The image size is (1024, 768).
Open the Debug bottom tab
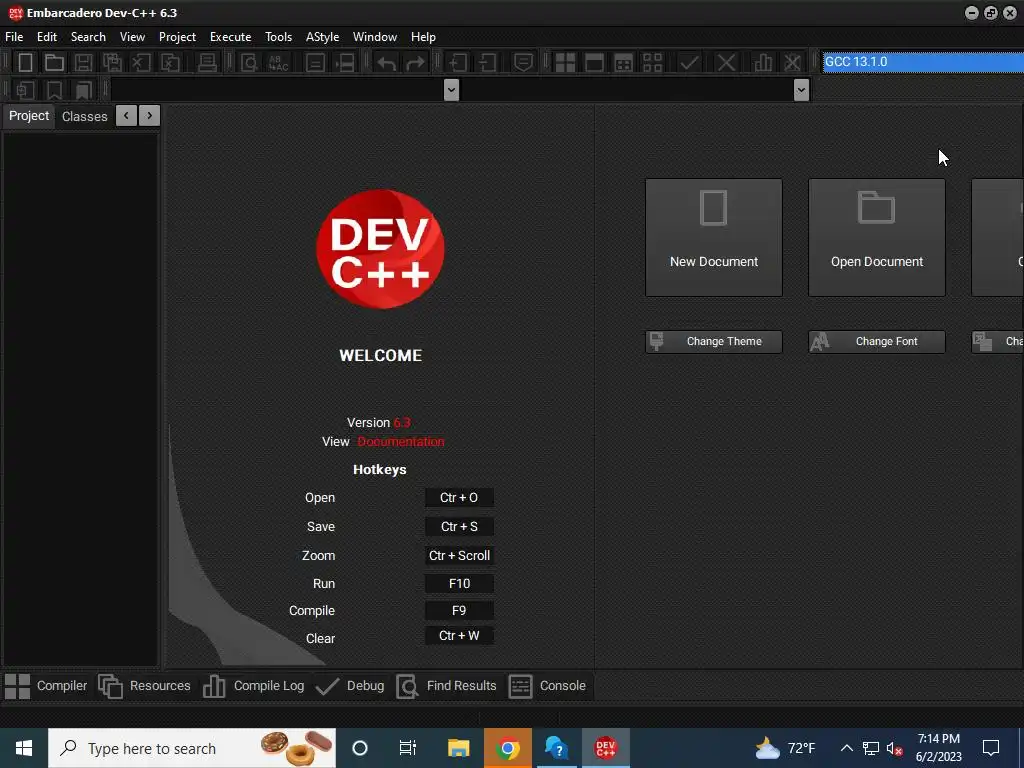point(350,686)
